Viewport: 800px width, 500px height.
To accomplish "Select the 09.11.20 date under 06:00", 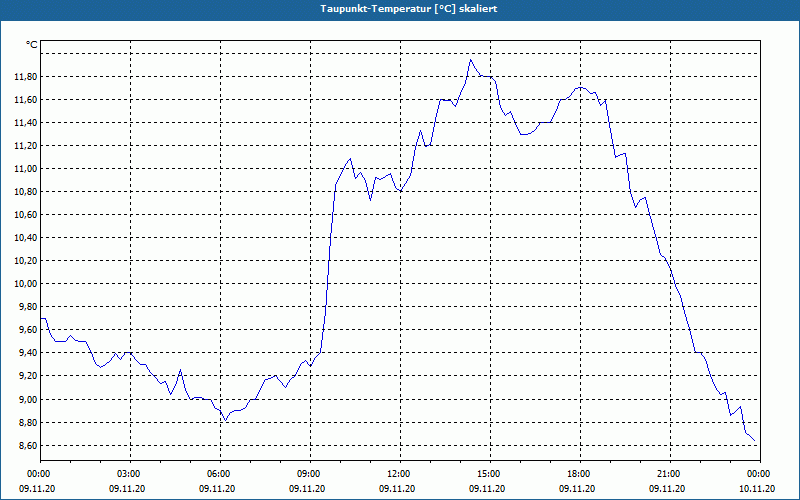I will tap(217, 489).
